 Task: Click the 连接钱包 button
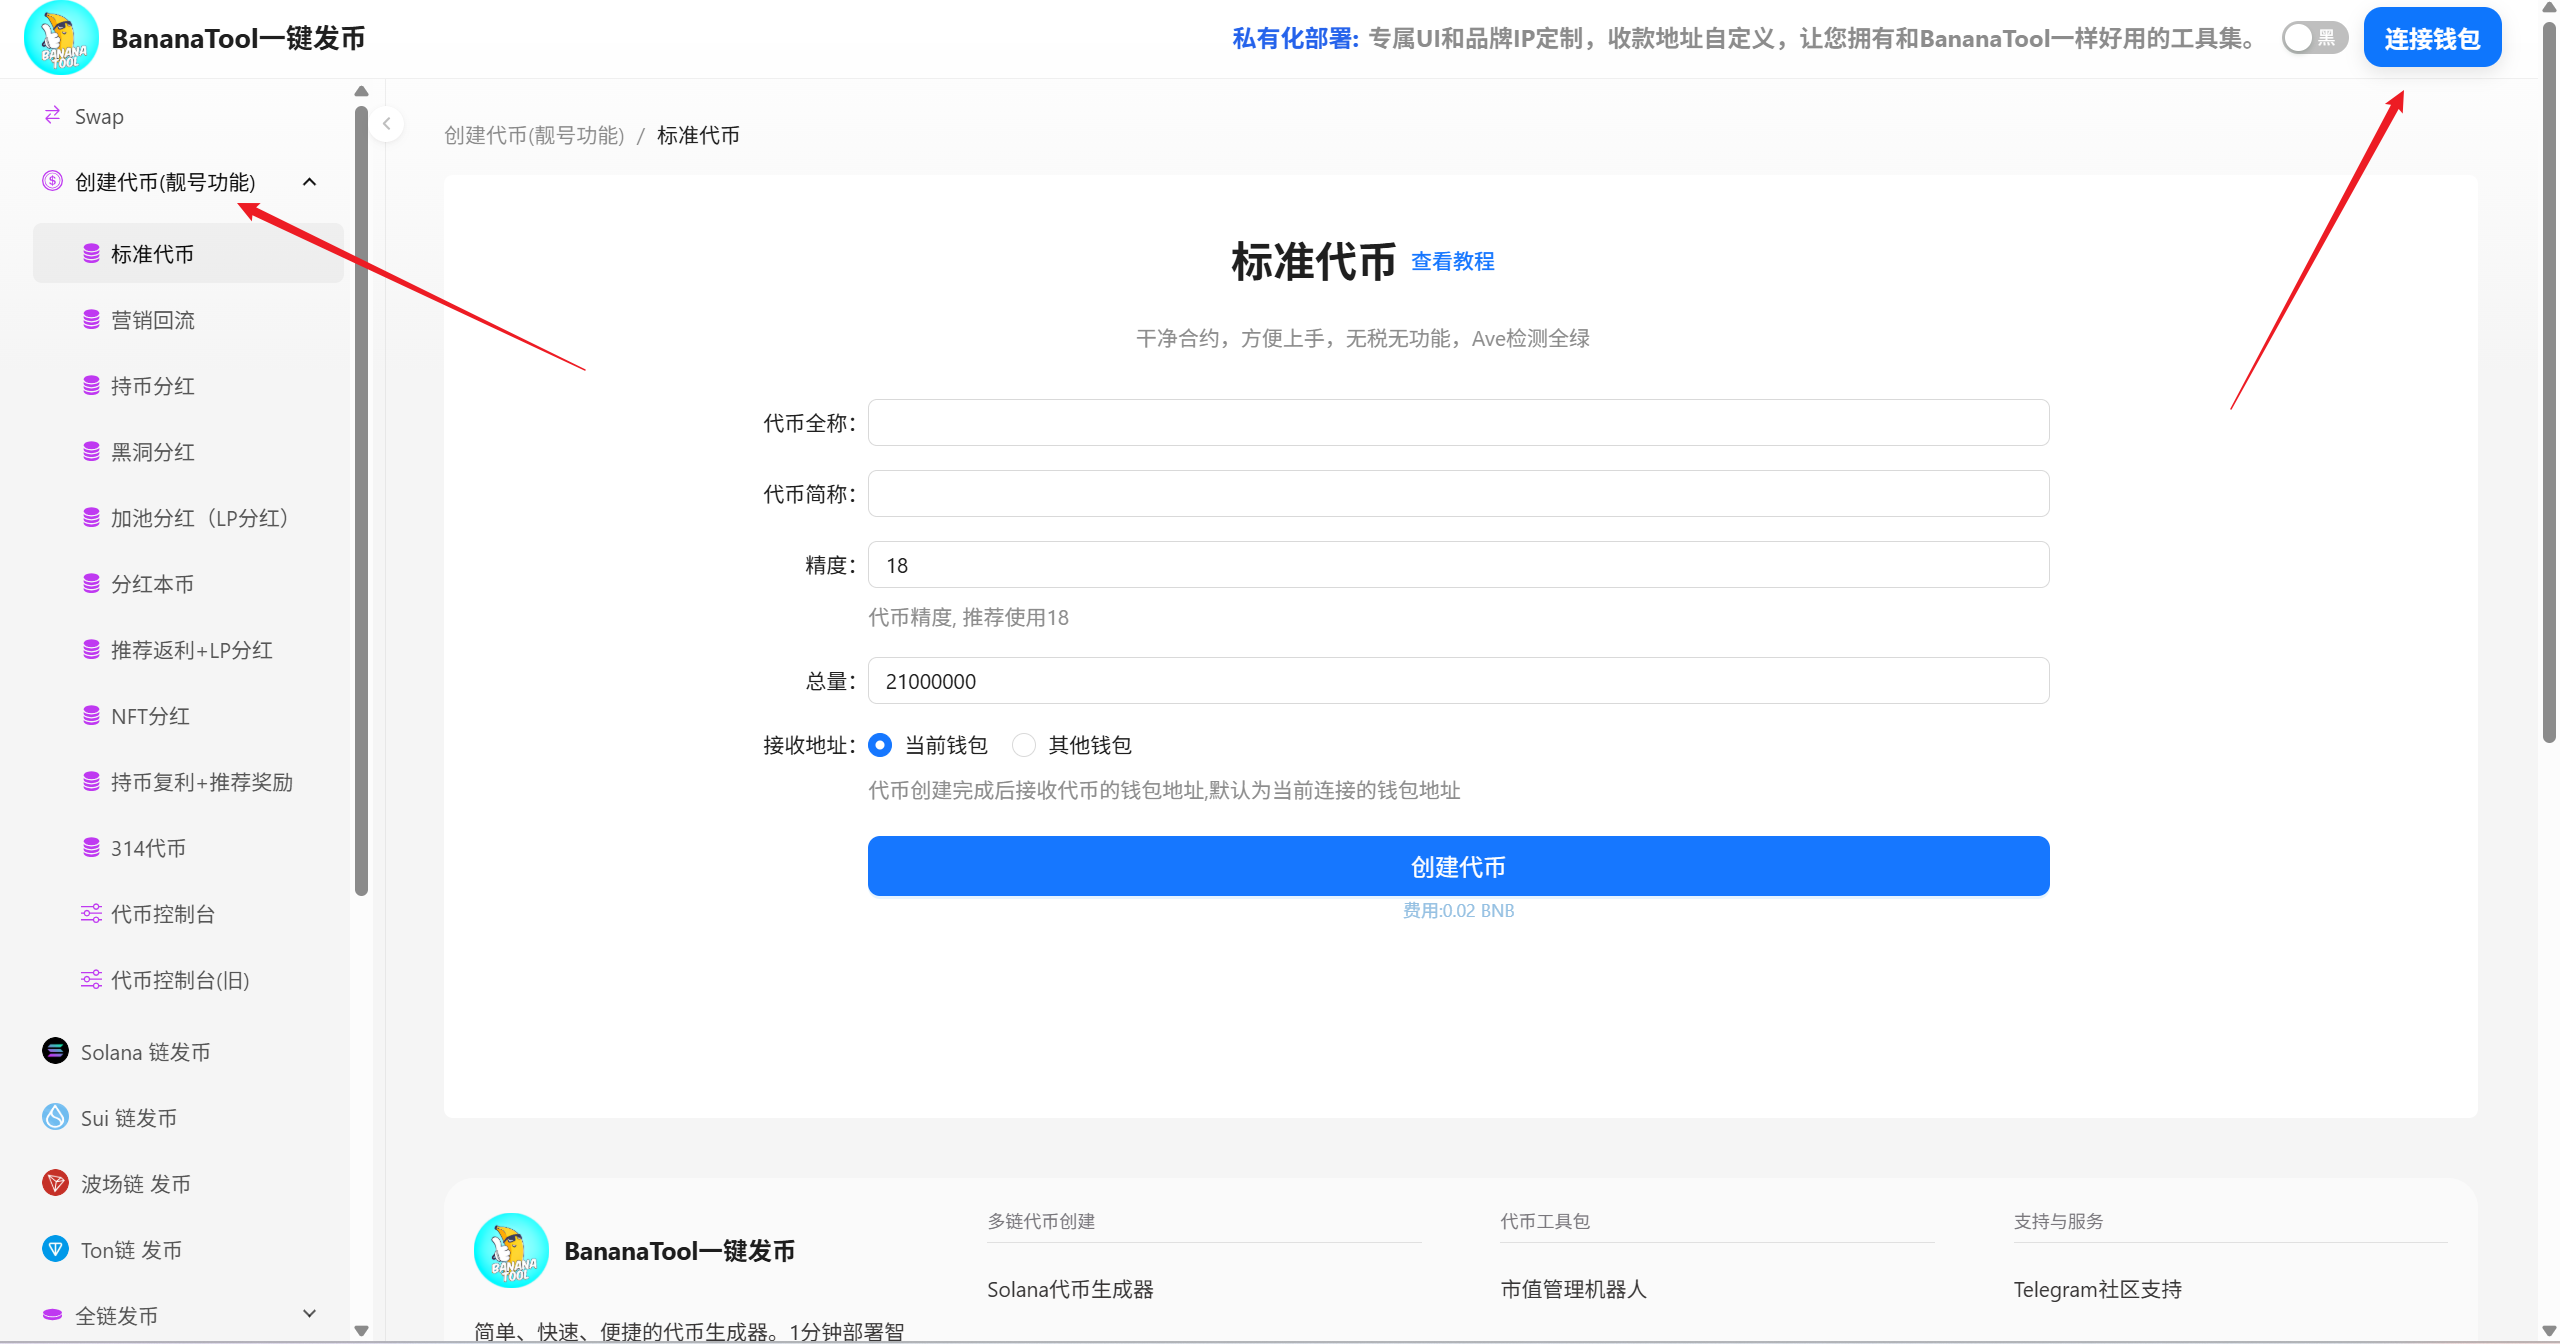tap(2431, 37)
